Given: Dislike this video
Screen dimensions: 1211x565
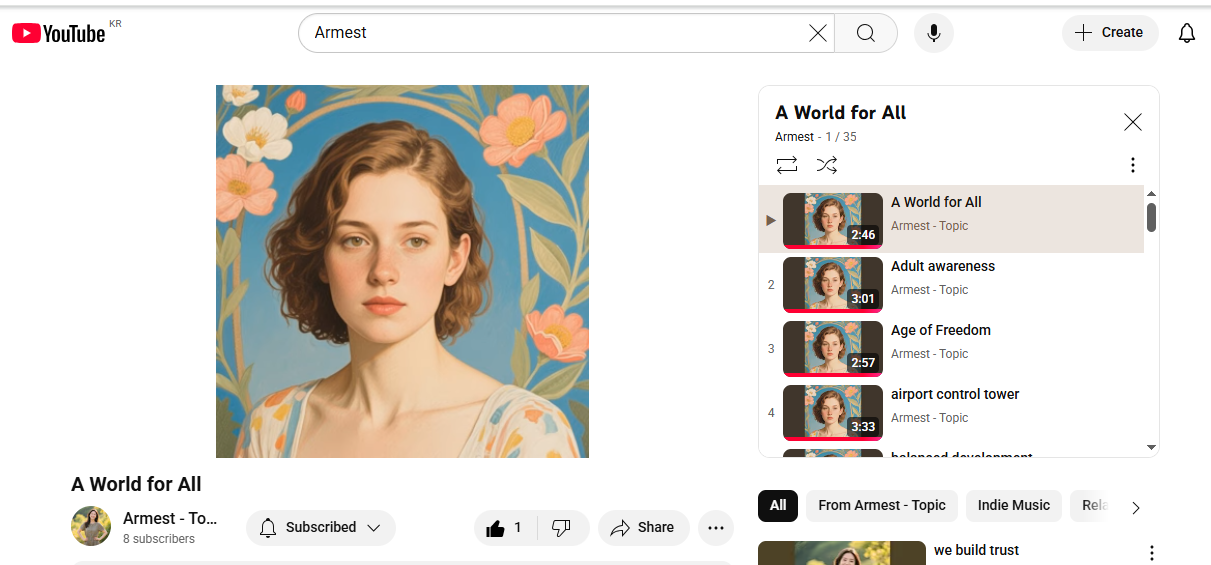Looking at the screenshot, I should tap(562, 527).
